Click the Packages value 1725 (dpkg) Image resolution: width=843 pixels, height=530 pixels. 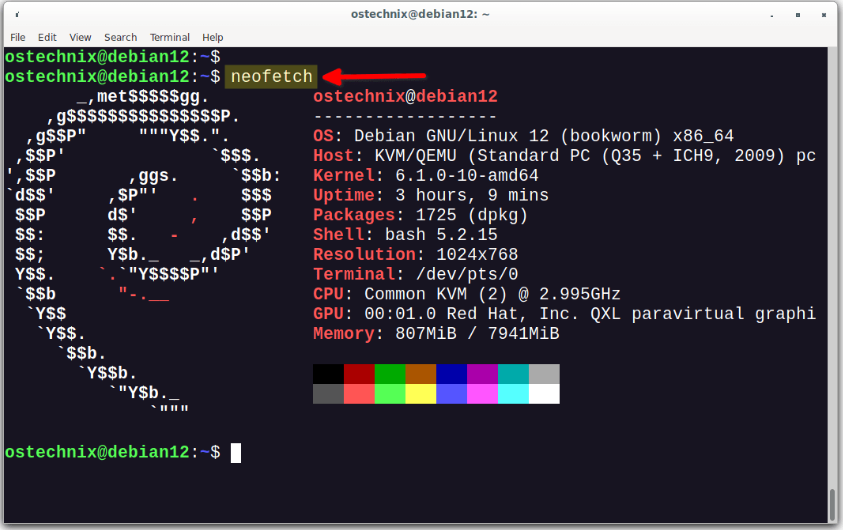point(472,215)
